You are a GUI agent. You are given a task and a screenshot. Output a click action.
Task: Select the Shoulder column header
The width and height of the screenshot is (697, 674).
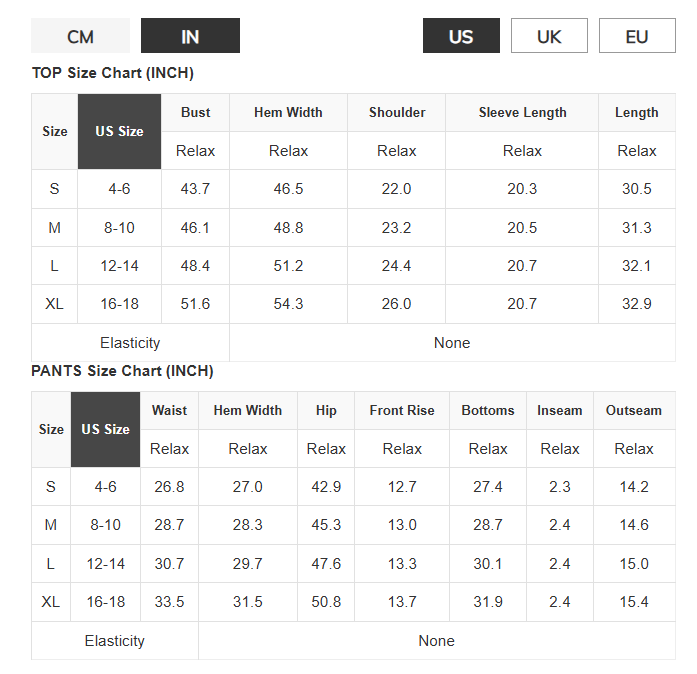tap(397, 112)
